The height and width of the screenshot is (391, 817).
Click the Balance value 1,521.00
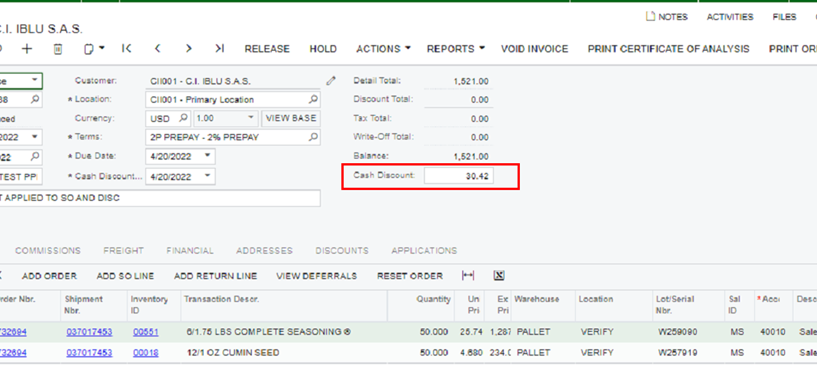coord(471,156)
